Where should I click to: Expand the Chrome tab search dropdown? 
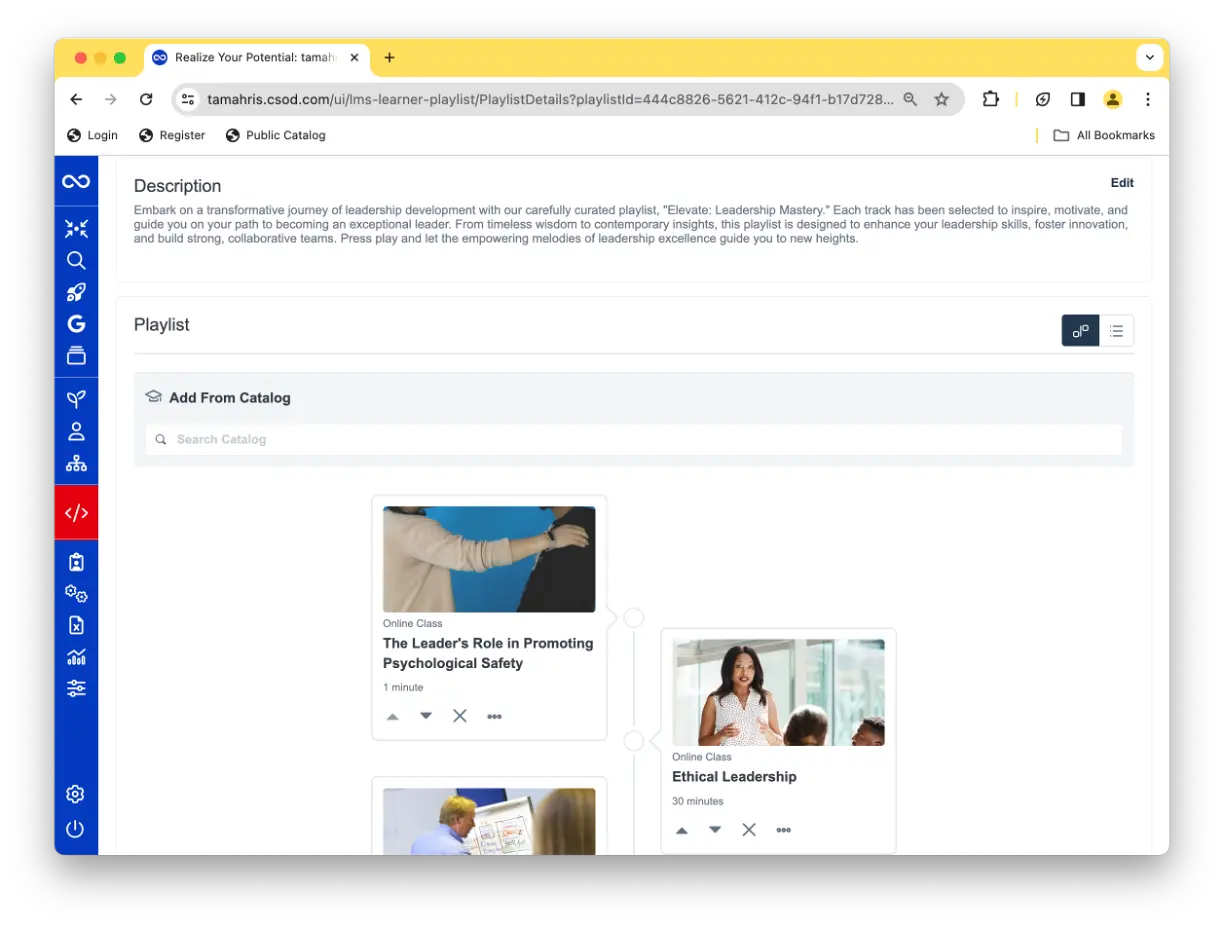click(1149, 58)
